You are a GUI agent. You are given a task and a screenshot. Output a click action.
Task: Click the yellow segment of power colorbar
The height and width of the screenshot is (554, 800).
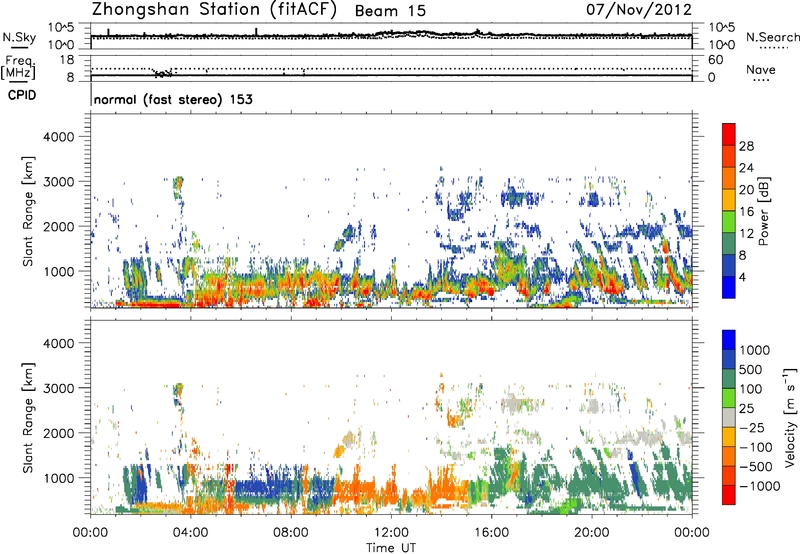pos(729,199)
